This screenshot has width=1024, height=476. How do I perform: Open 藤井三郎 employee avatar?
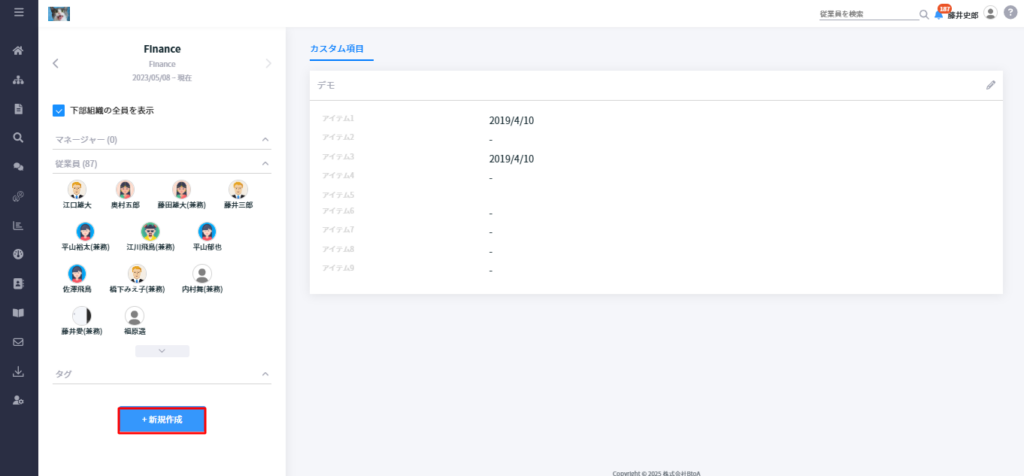238,189
